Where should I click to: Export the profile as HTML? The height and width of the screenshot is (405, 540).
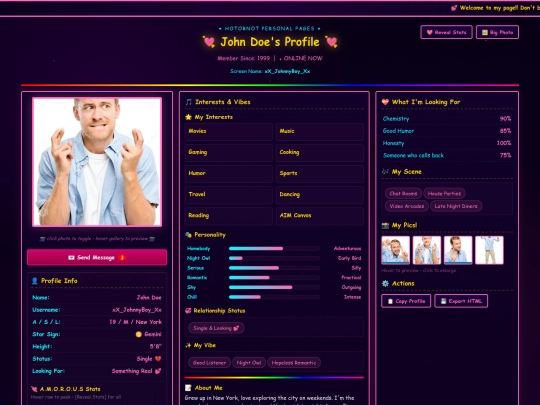point(461,301)
